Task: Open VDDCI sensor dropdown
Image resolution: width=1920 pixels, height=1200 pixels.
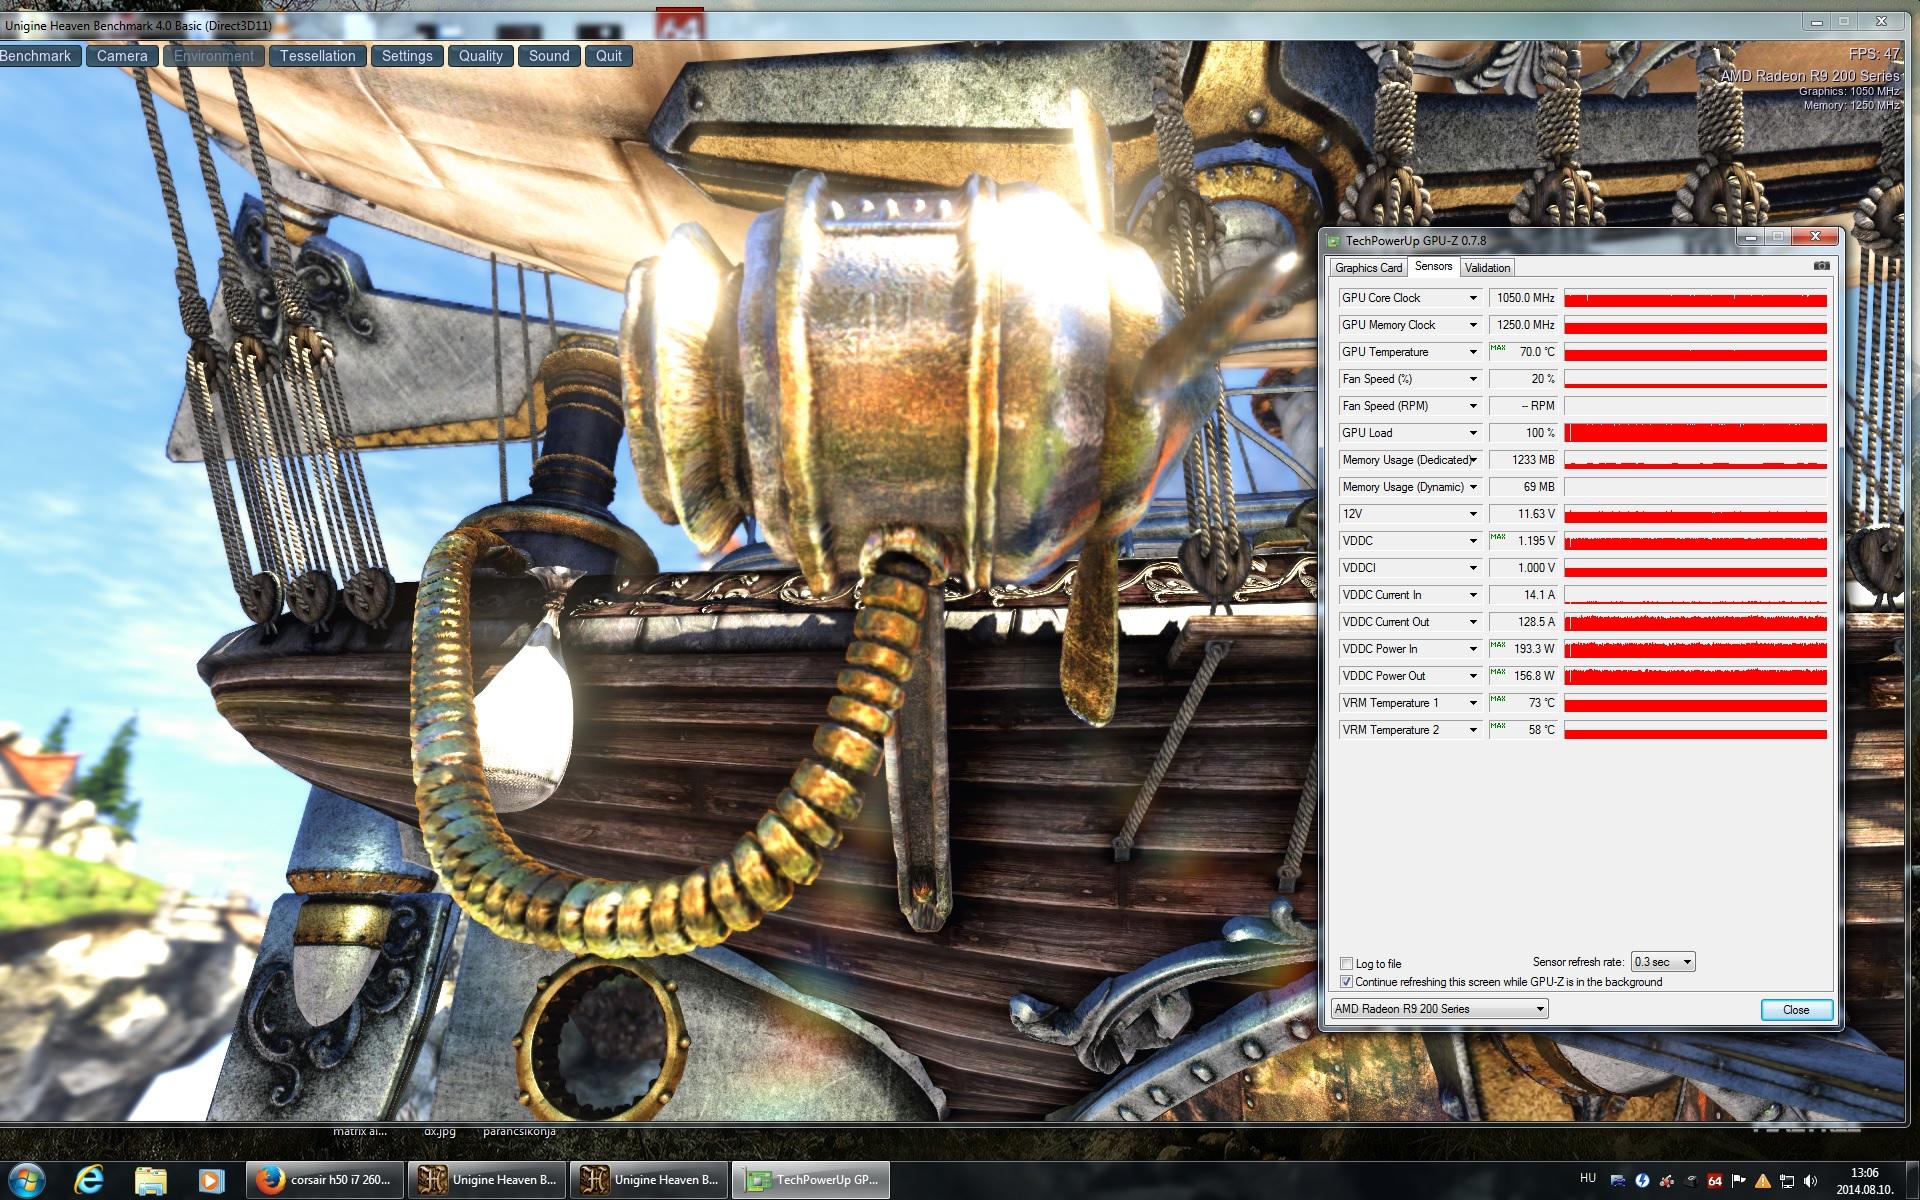Action: point(1473,568)
